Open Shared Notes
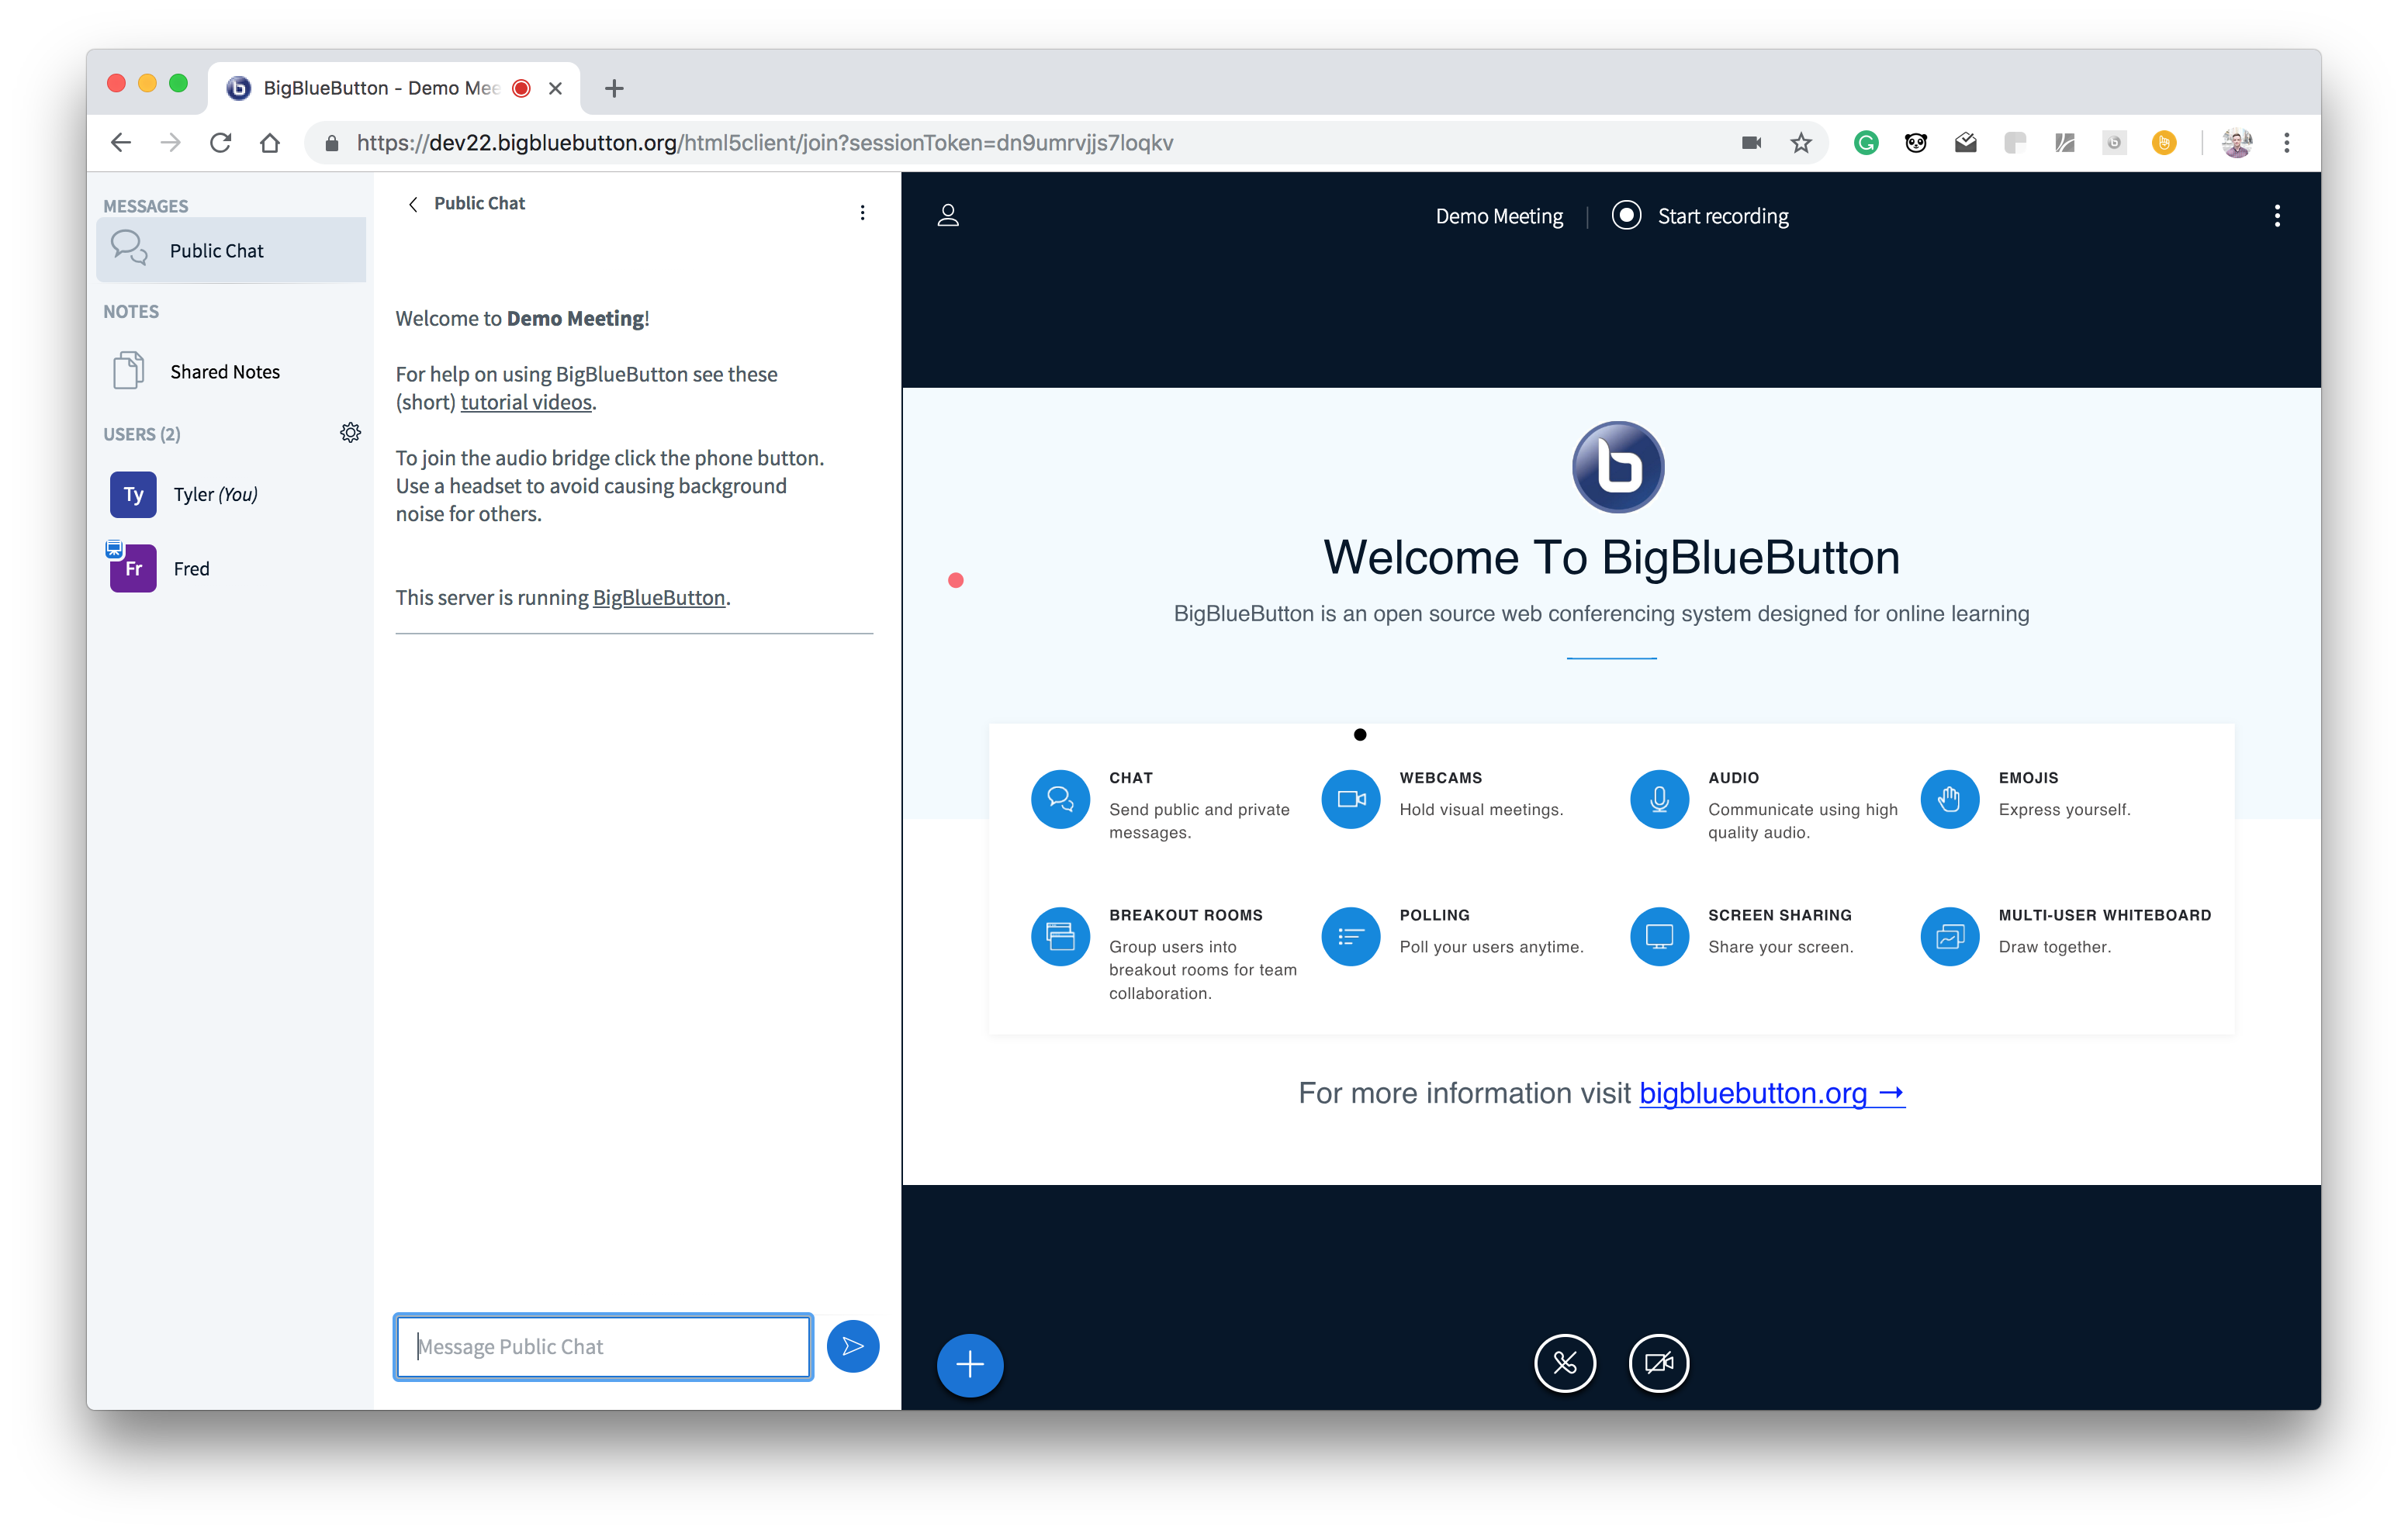The width and height of the screenshot is (2408, 1534). pyautogui.click(x=231, y=371)
